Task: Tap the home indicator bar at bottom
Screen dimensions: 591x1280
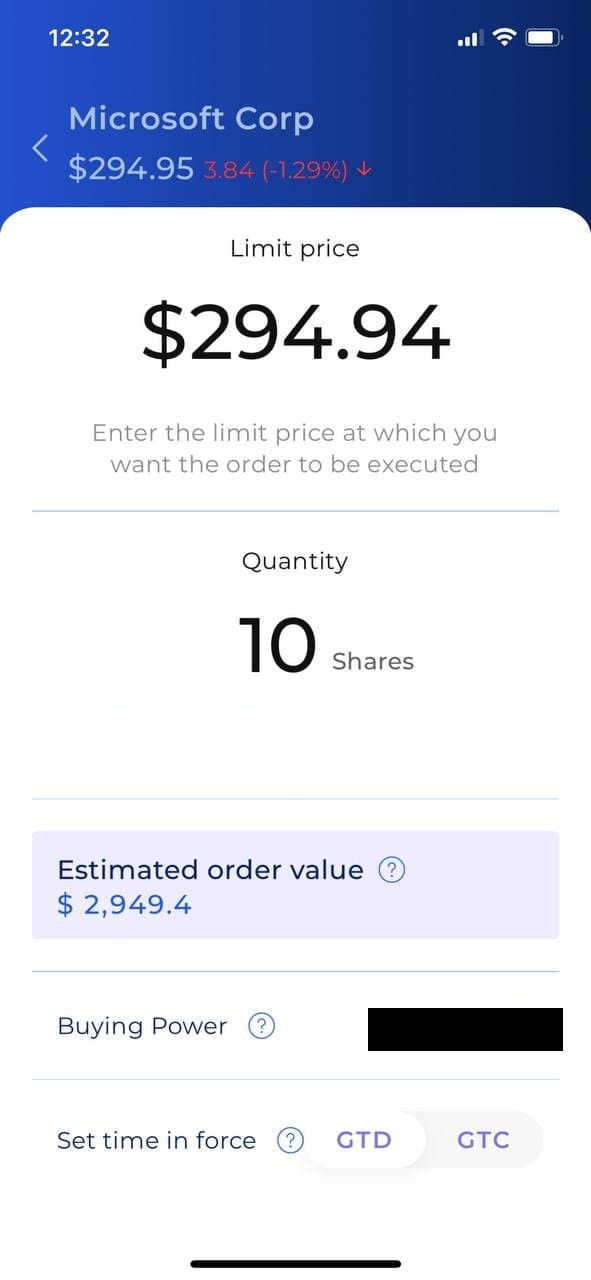Action: point(296,1264)
